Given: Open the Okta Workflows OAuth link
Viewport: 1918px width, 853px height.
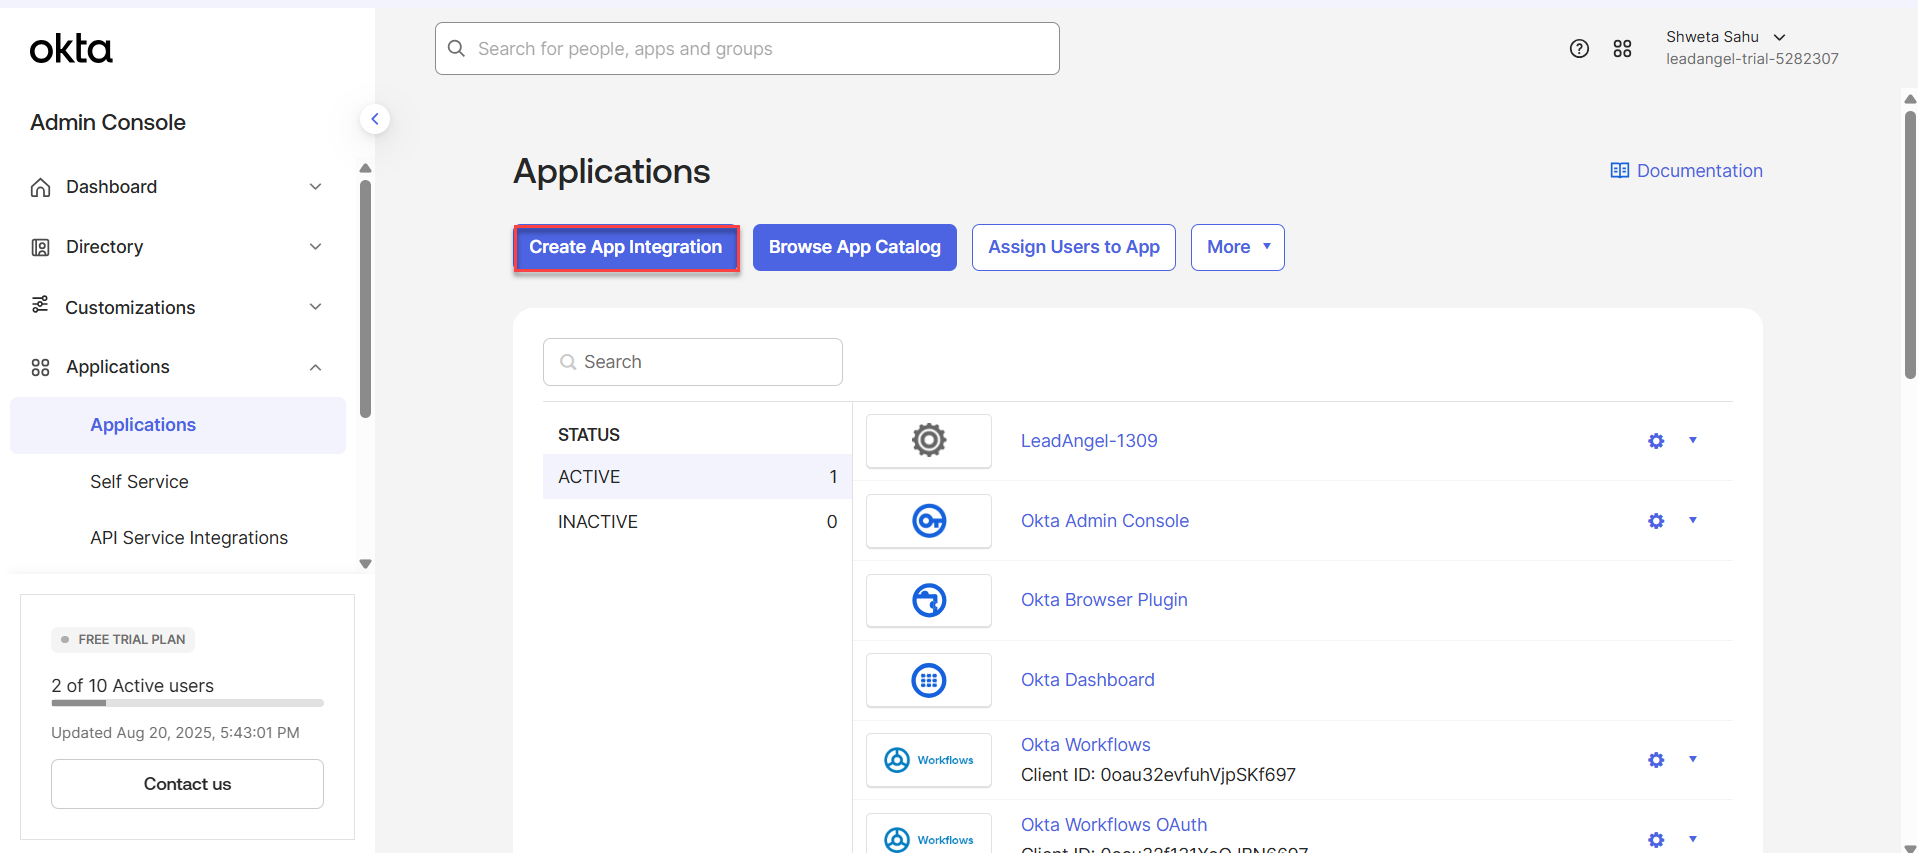Looking at the screenshot, I should pyautogui.click(x=1114, y=825).
